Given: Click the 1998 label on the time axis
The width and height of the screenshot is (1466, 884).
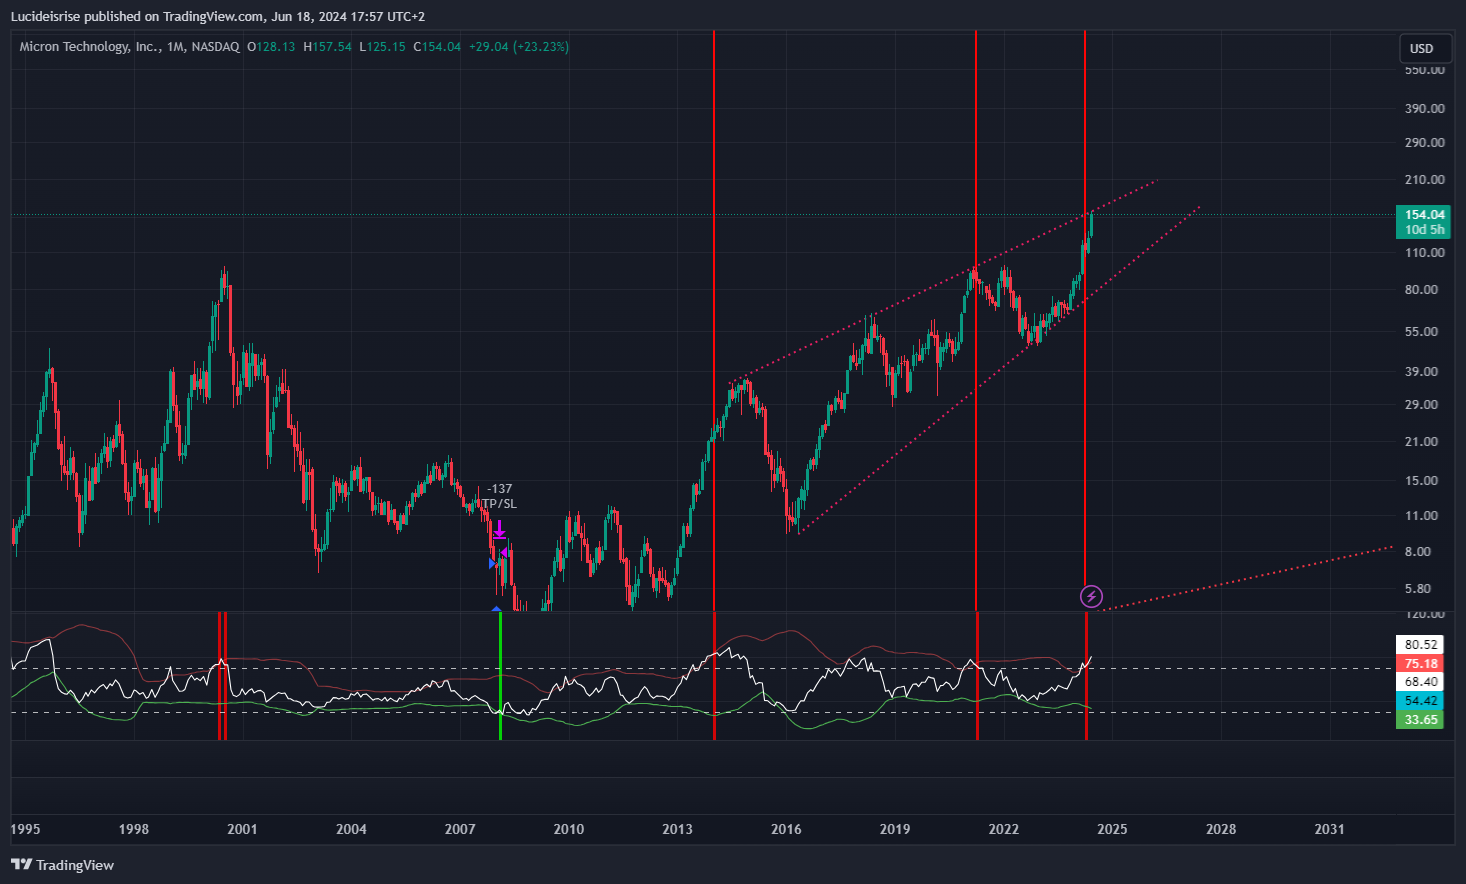Looking at the screenshot, I should pos(134,829).
